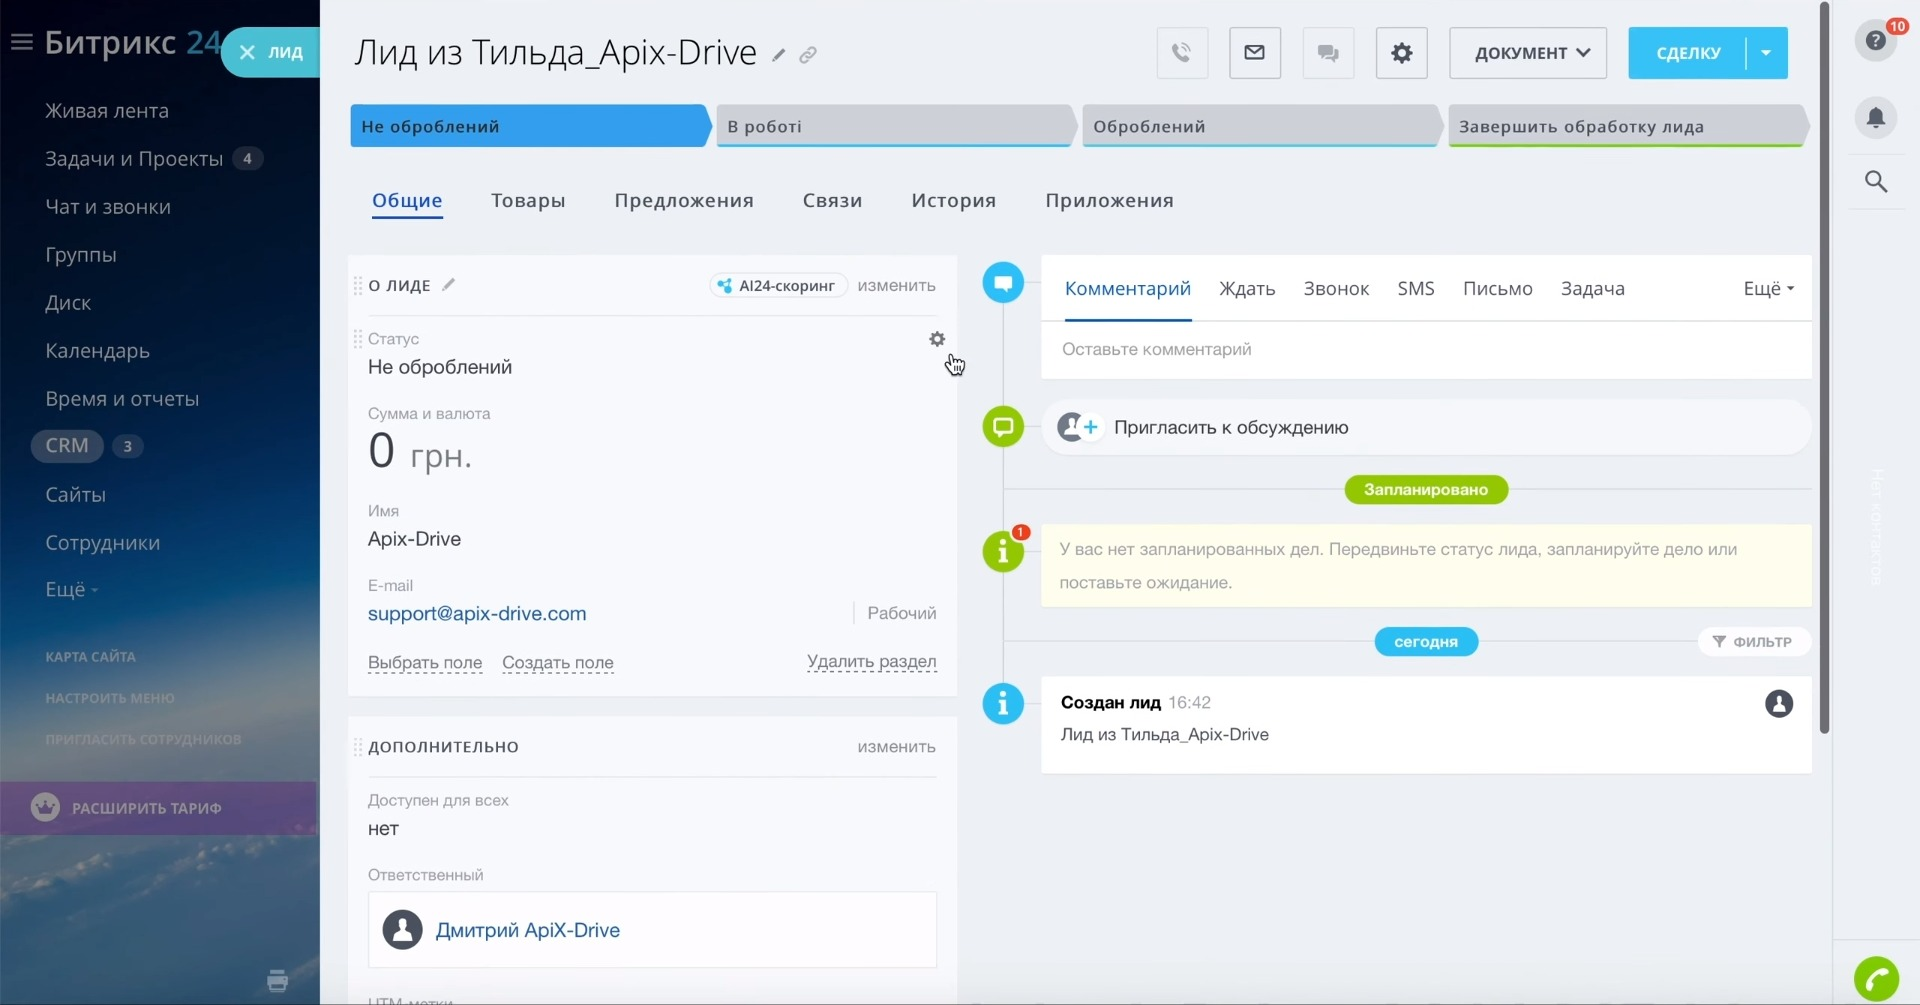Open CRM in sidebar
The width and height of the screenshot is (1920, 1005).
[67, 446]
